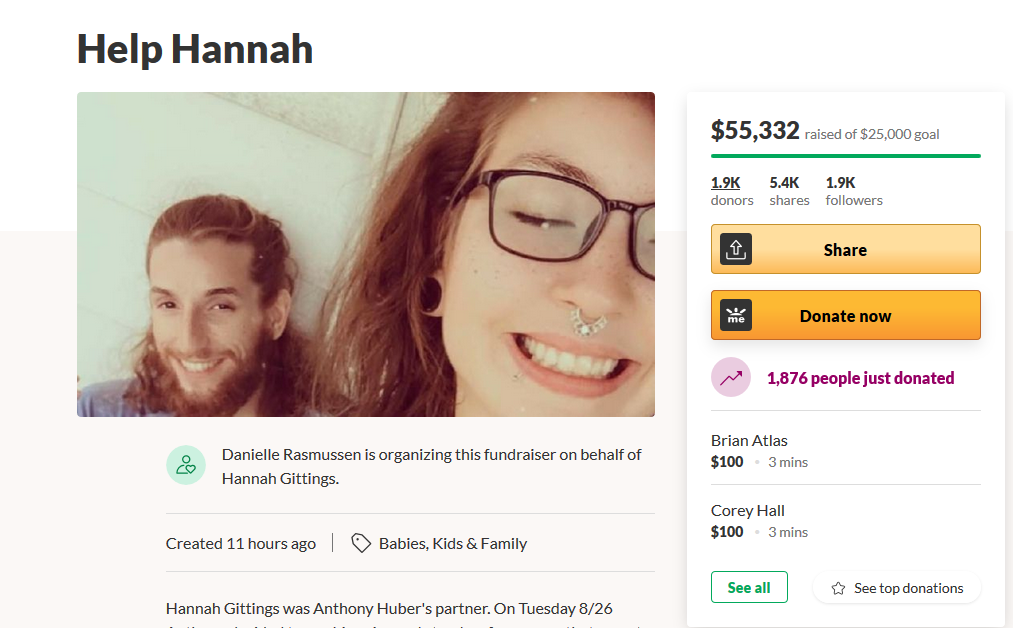Click the organizer beneficiary icon

click(x=186, y=465)
